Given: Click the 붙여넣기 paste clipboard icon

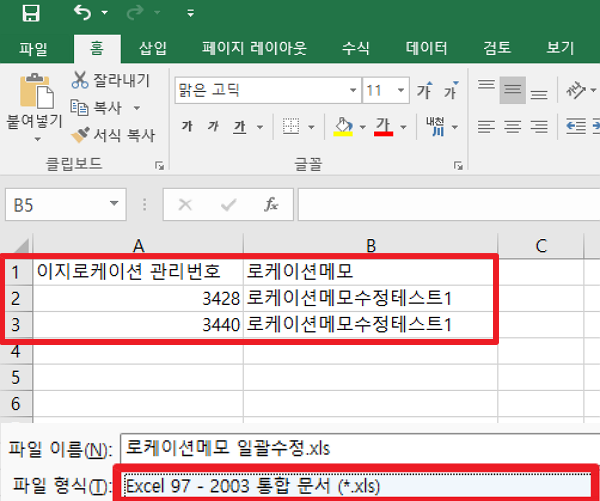Looking at the screenshot, I should coord(37,91).
